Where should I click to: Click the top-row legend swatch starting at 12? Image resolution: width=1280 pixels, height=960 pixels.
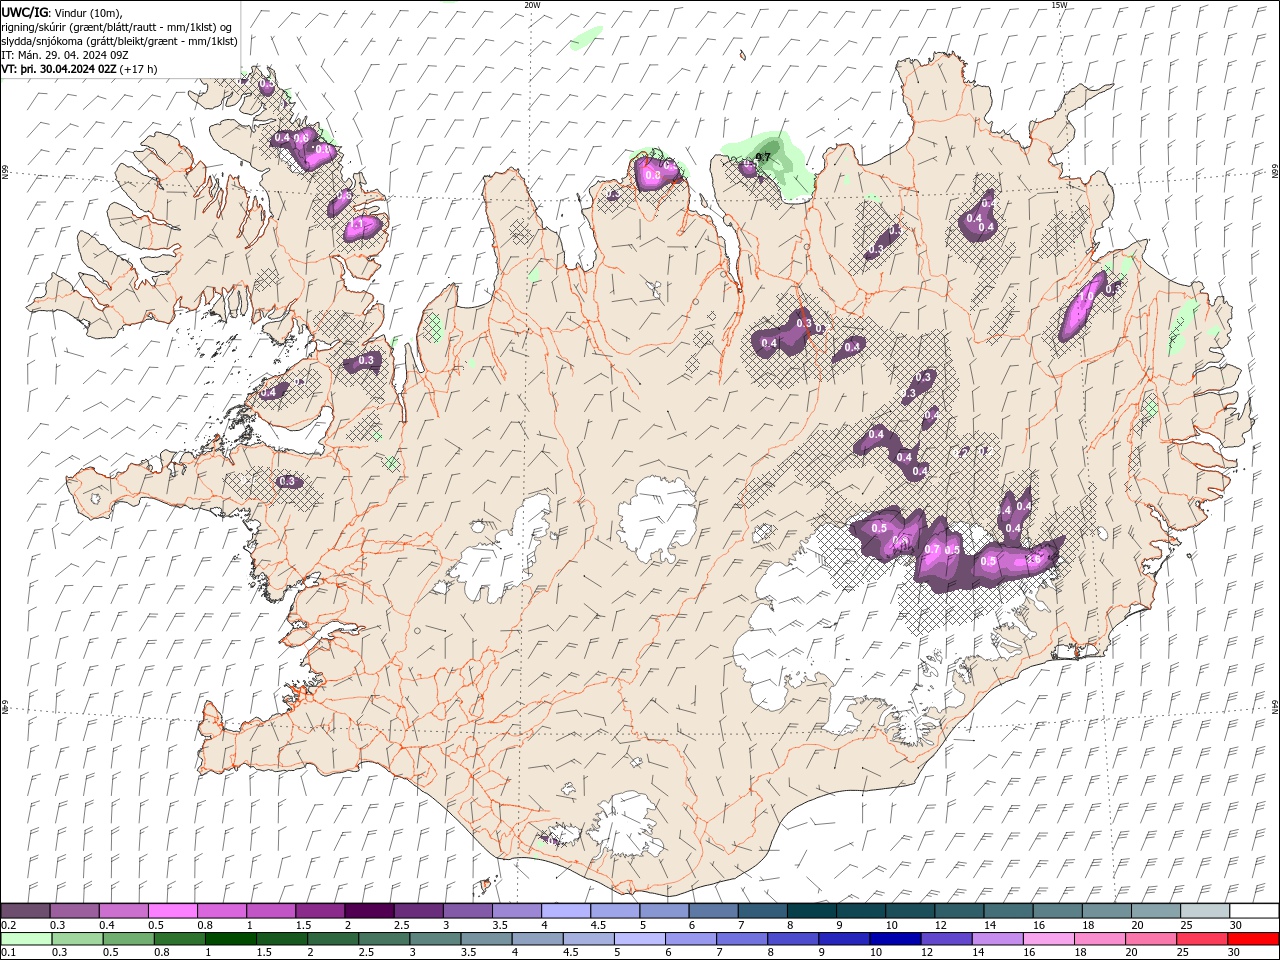[959, 911]
